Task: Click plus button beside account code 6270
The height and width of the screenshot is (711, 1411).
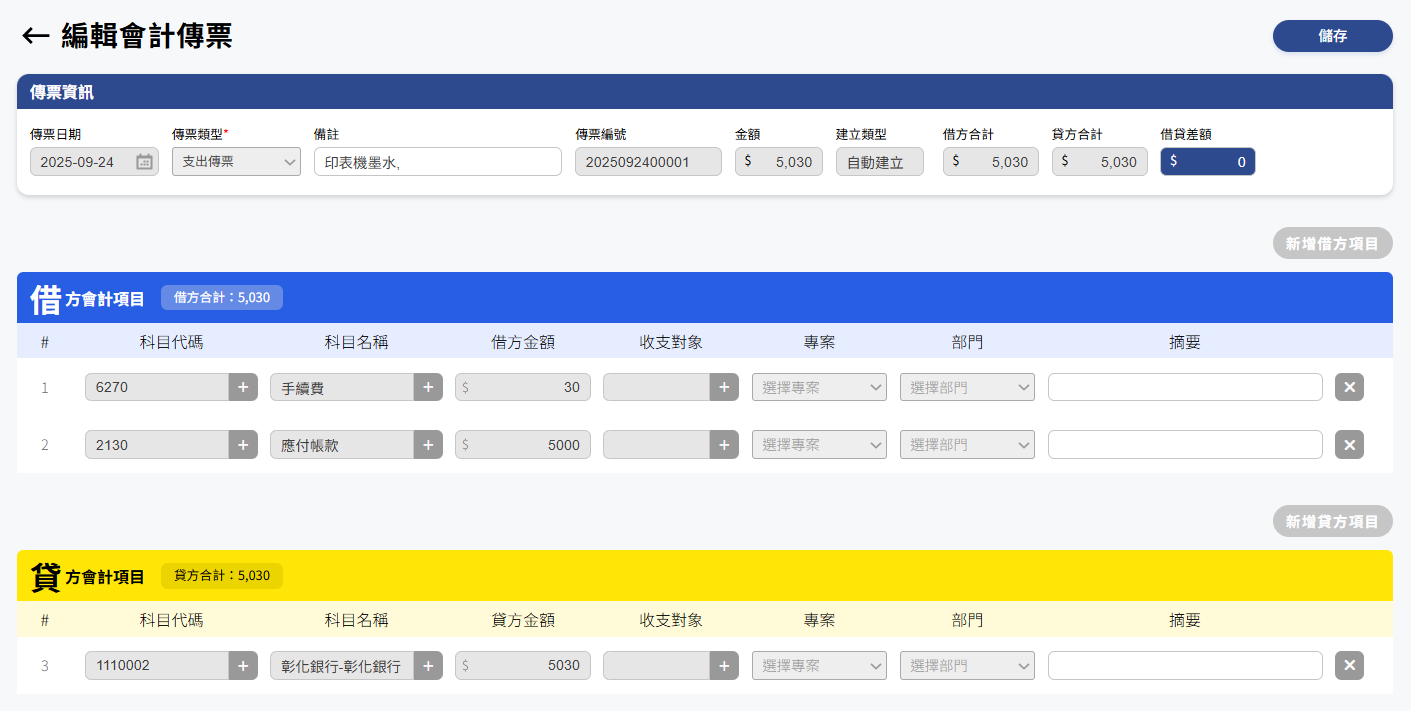Action: click(243, 387)
